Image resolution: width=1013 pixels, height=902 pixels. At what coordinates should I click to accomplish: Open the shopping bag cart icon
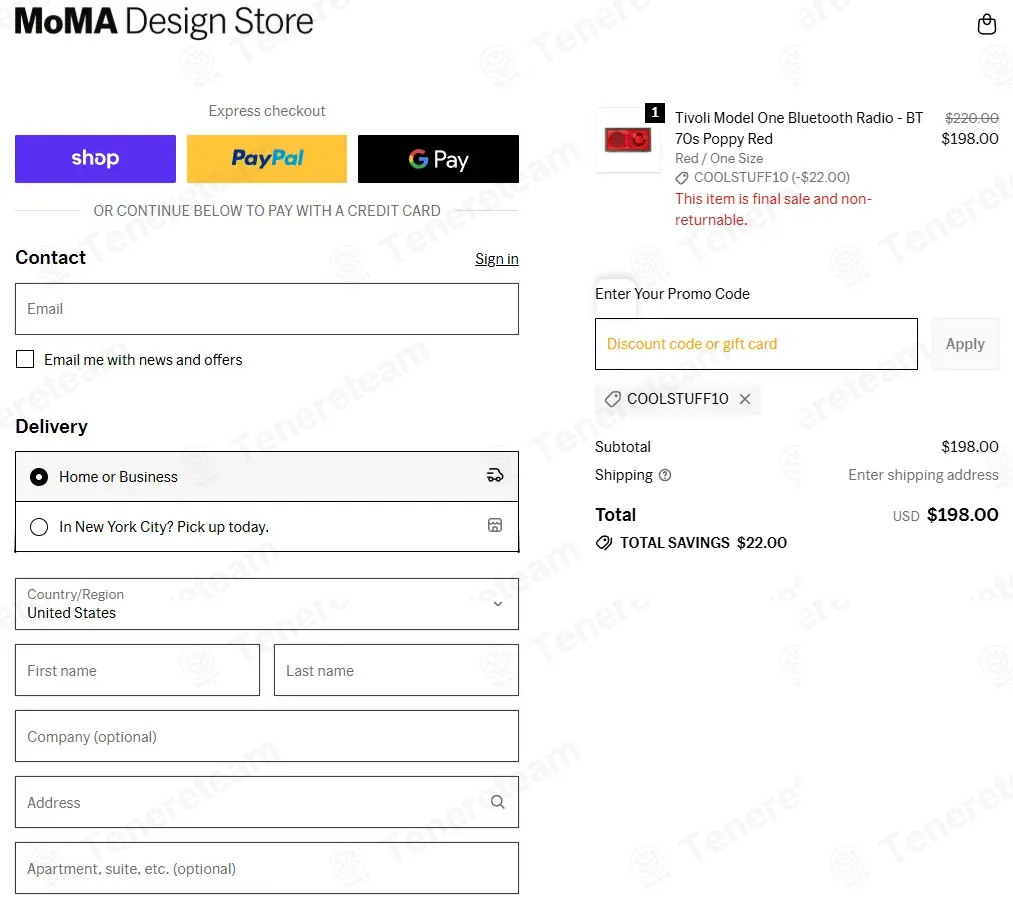tap(986, 25)
